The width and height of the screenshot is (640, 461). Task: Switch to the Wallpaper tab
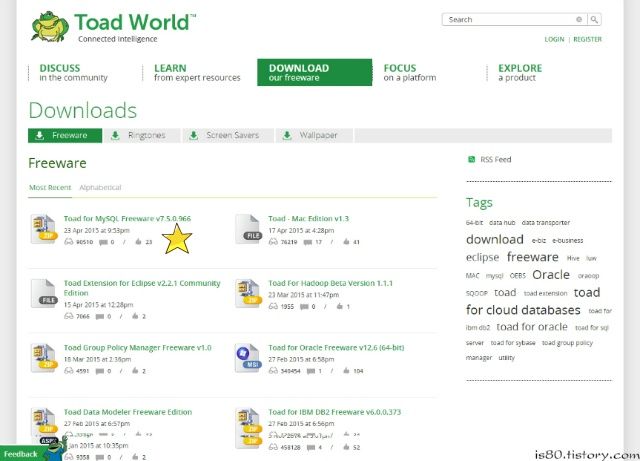click(314, 135)
